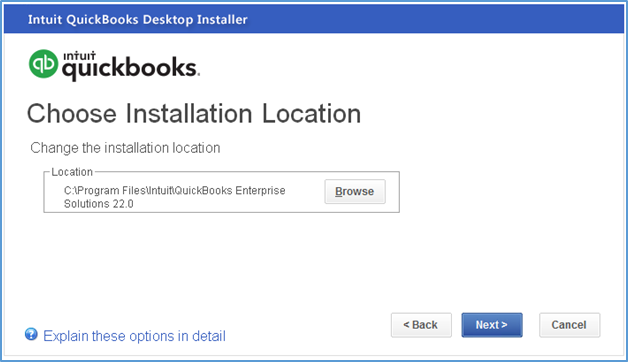Image resolution: width=628 pixels, height=362 pixels.
Task: Click the Intuit QuickBooks Desktop Installer title
Action: click(138, 20)
